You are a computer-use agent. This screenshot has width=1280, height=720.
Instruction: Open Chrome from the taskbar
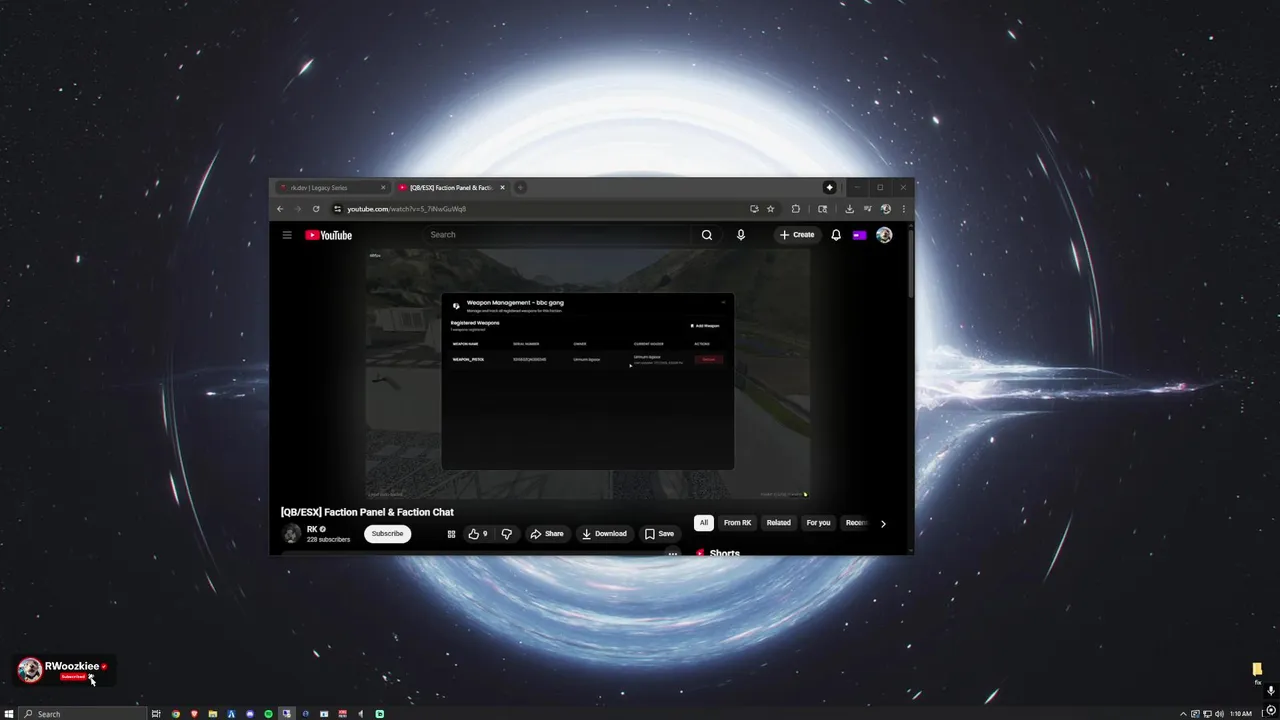176,714
